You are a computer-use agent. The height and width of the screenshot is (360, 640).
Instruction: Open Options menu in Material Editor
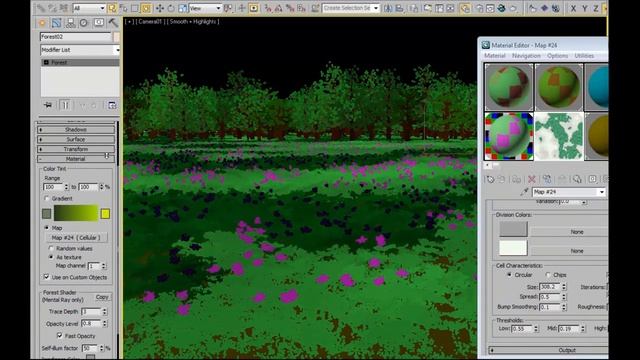tap(557, 56)
